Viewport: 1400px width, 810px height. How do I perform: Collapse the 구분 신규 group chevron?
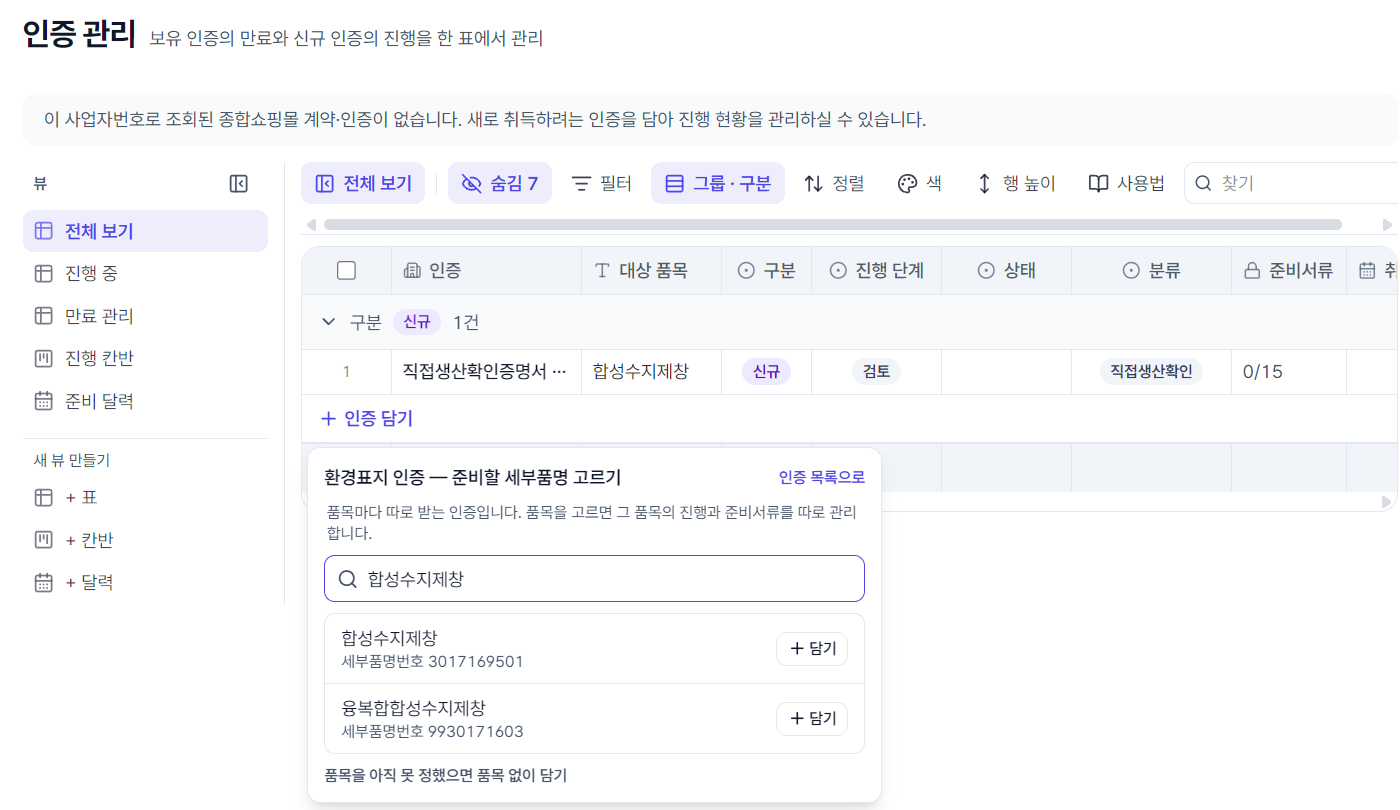[328, 322]
